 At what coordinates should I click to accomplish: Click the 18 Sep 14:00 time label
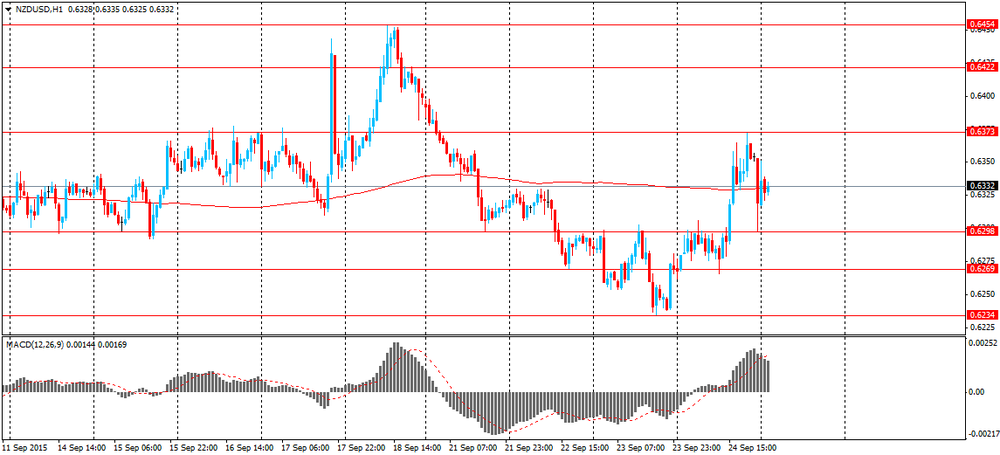(420, 448)
